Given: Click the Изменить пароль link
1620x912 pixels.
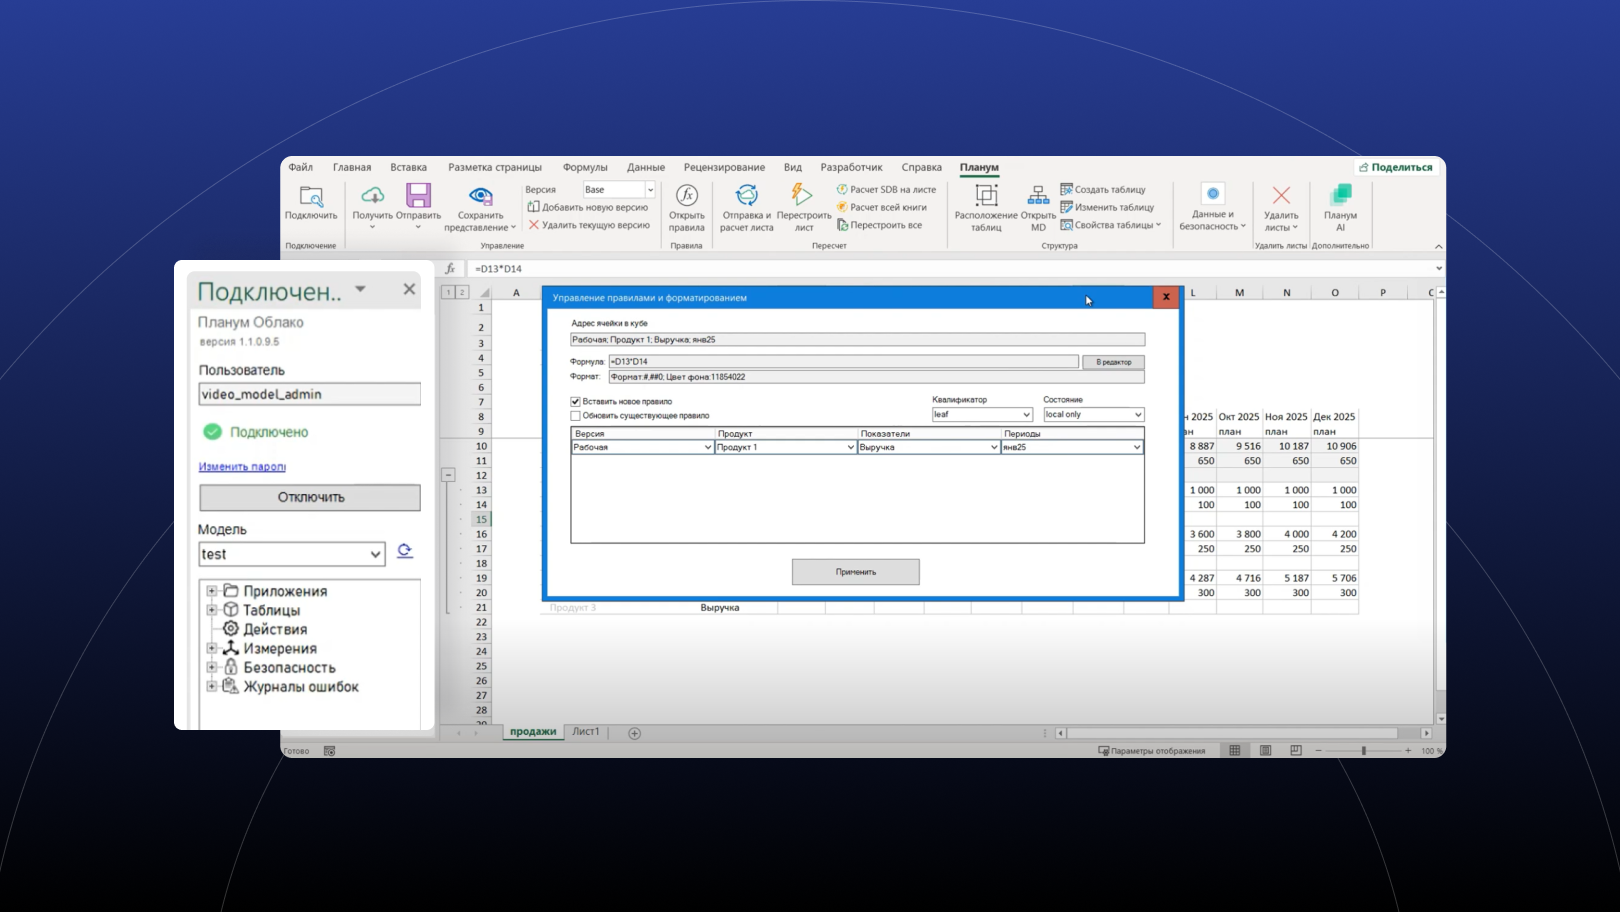Looking at the screenshot, I should [x=243, y=466].
